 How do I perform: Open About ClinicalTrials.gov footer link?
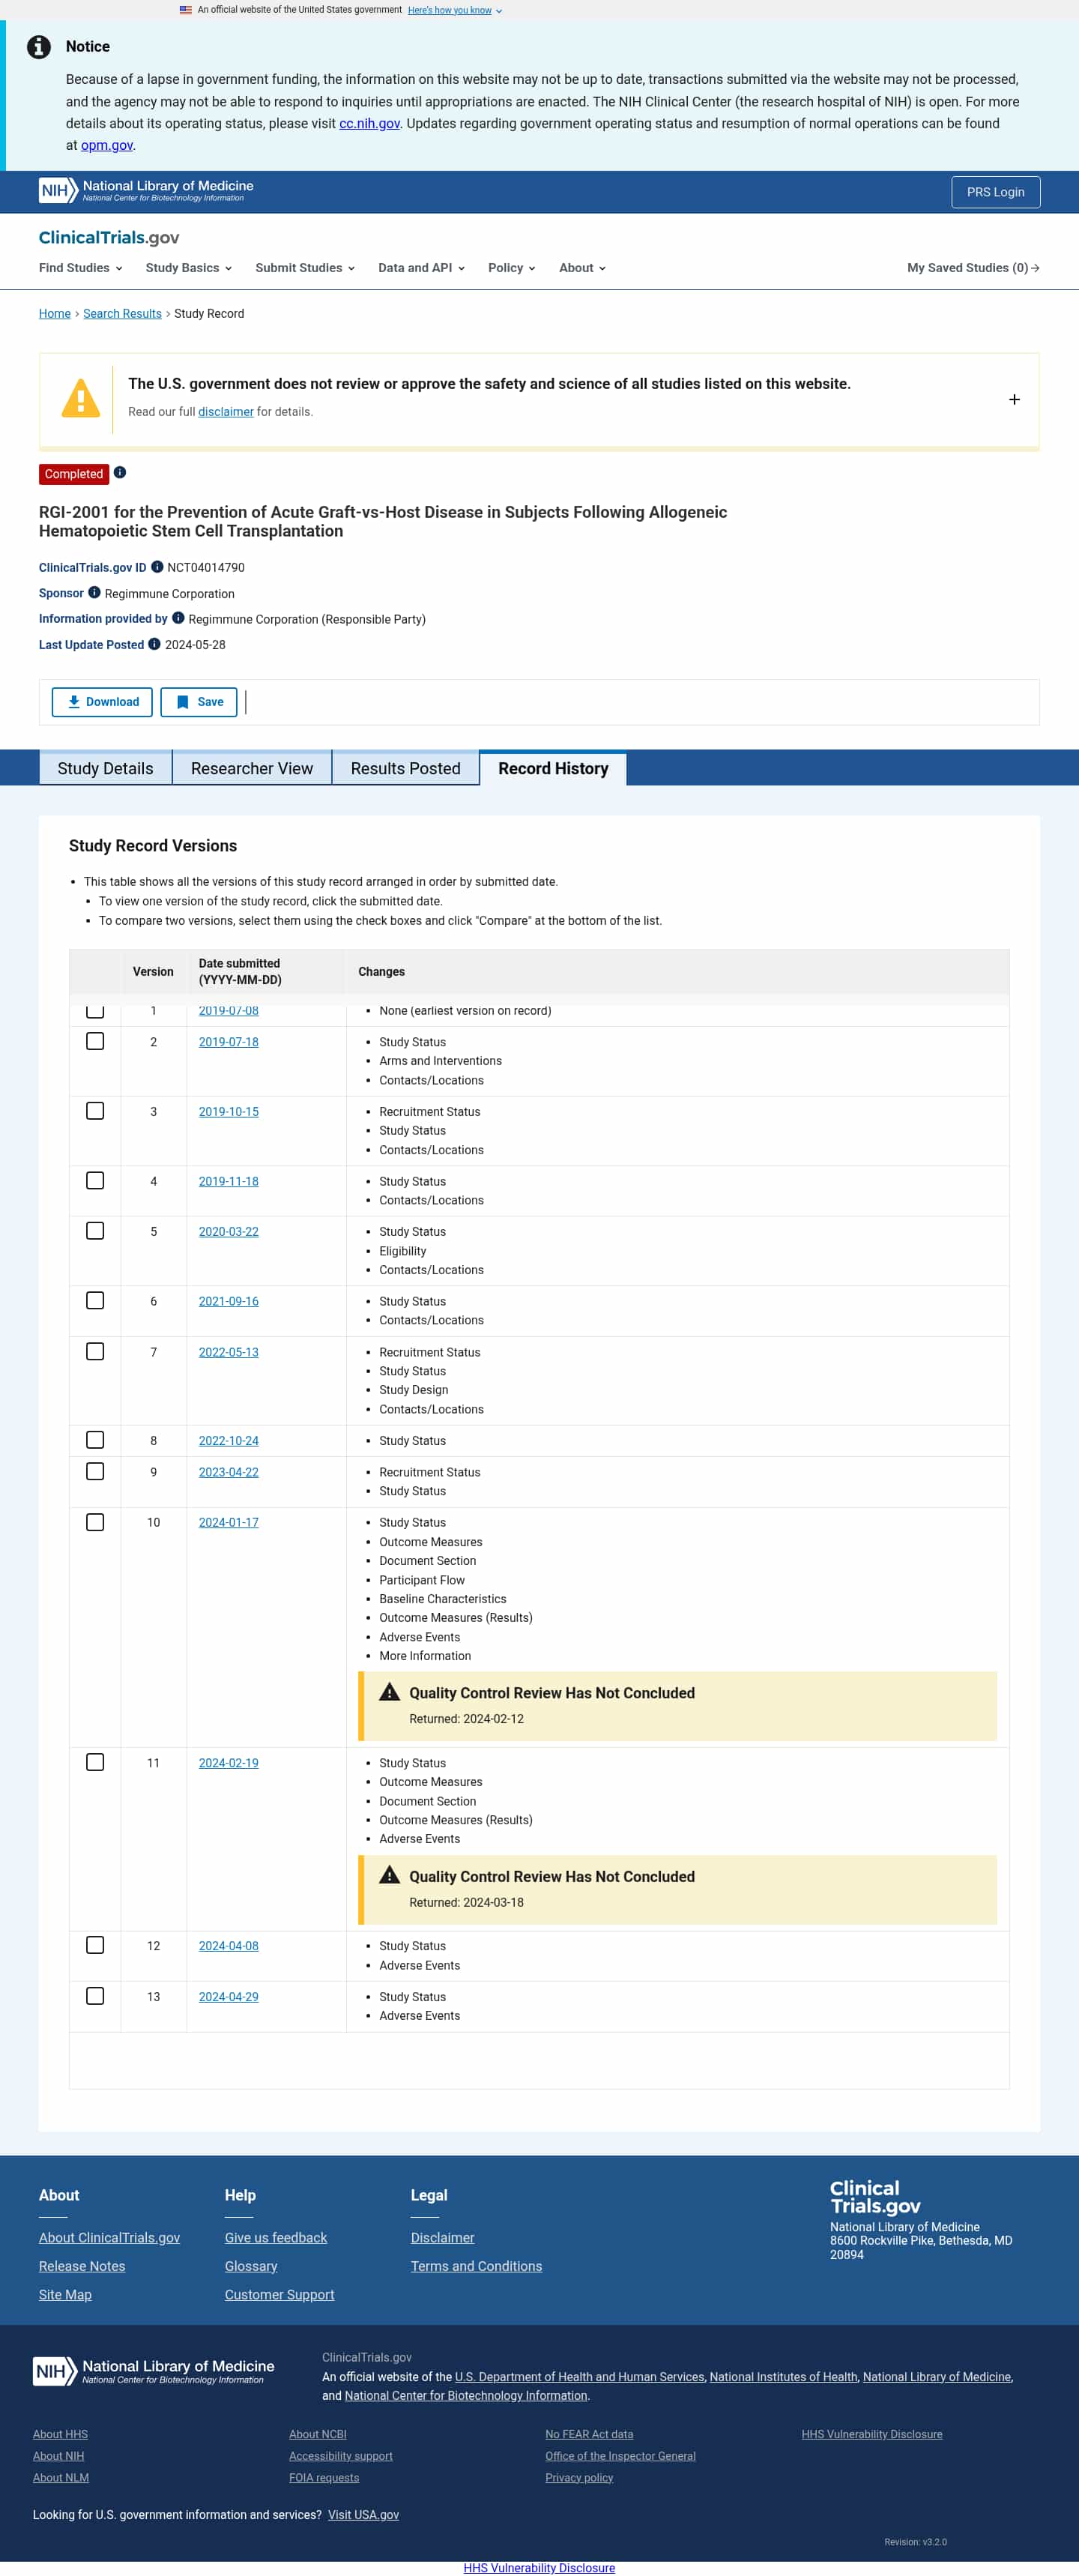[110, 2238]
